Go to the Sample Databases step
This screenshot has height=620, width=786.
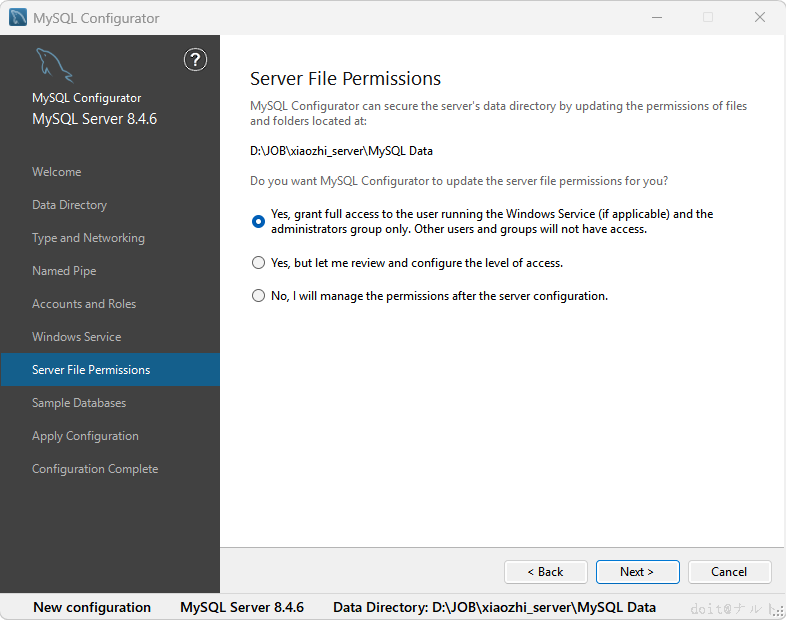point(79,403)
